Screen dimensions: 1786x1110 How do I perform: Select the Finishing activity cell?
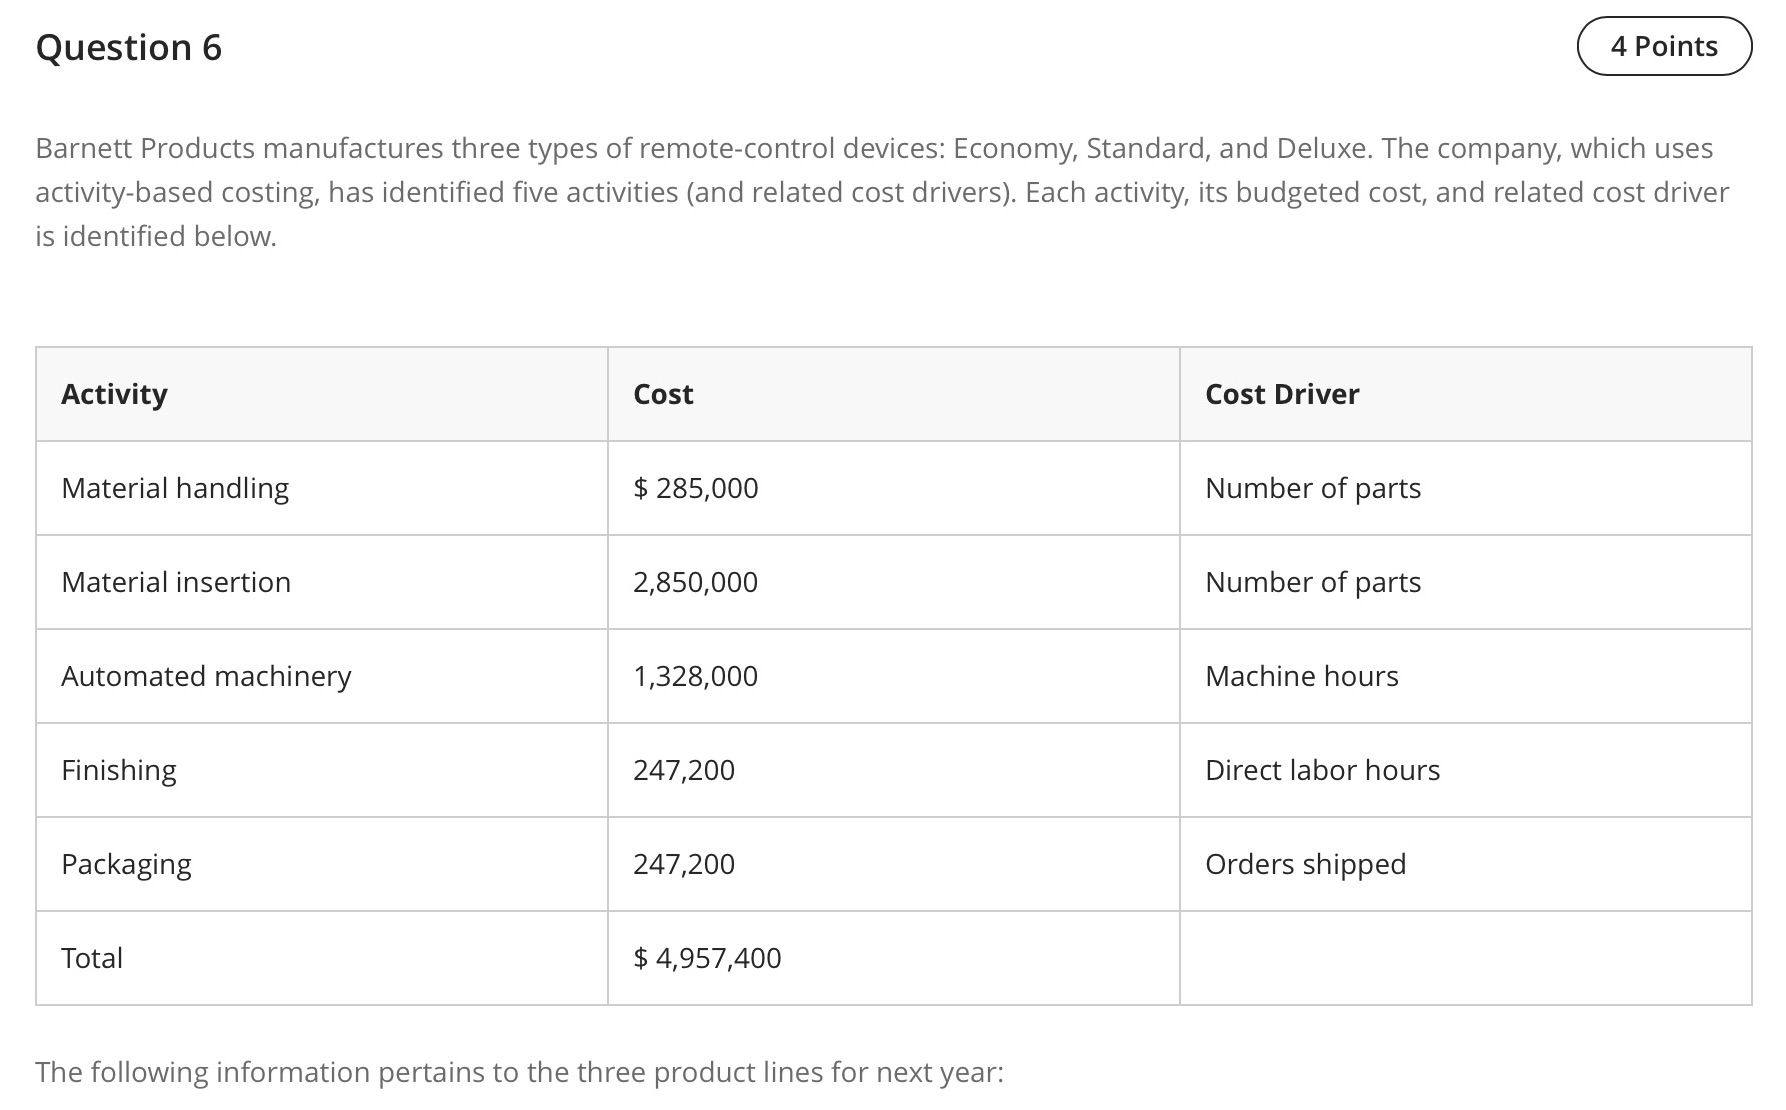point(322,770)
